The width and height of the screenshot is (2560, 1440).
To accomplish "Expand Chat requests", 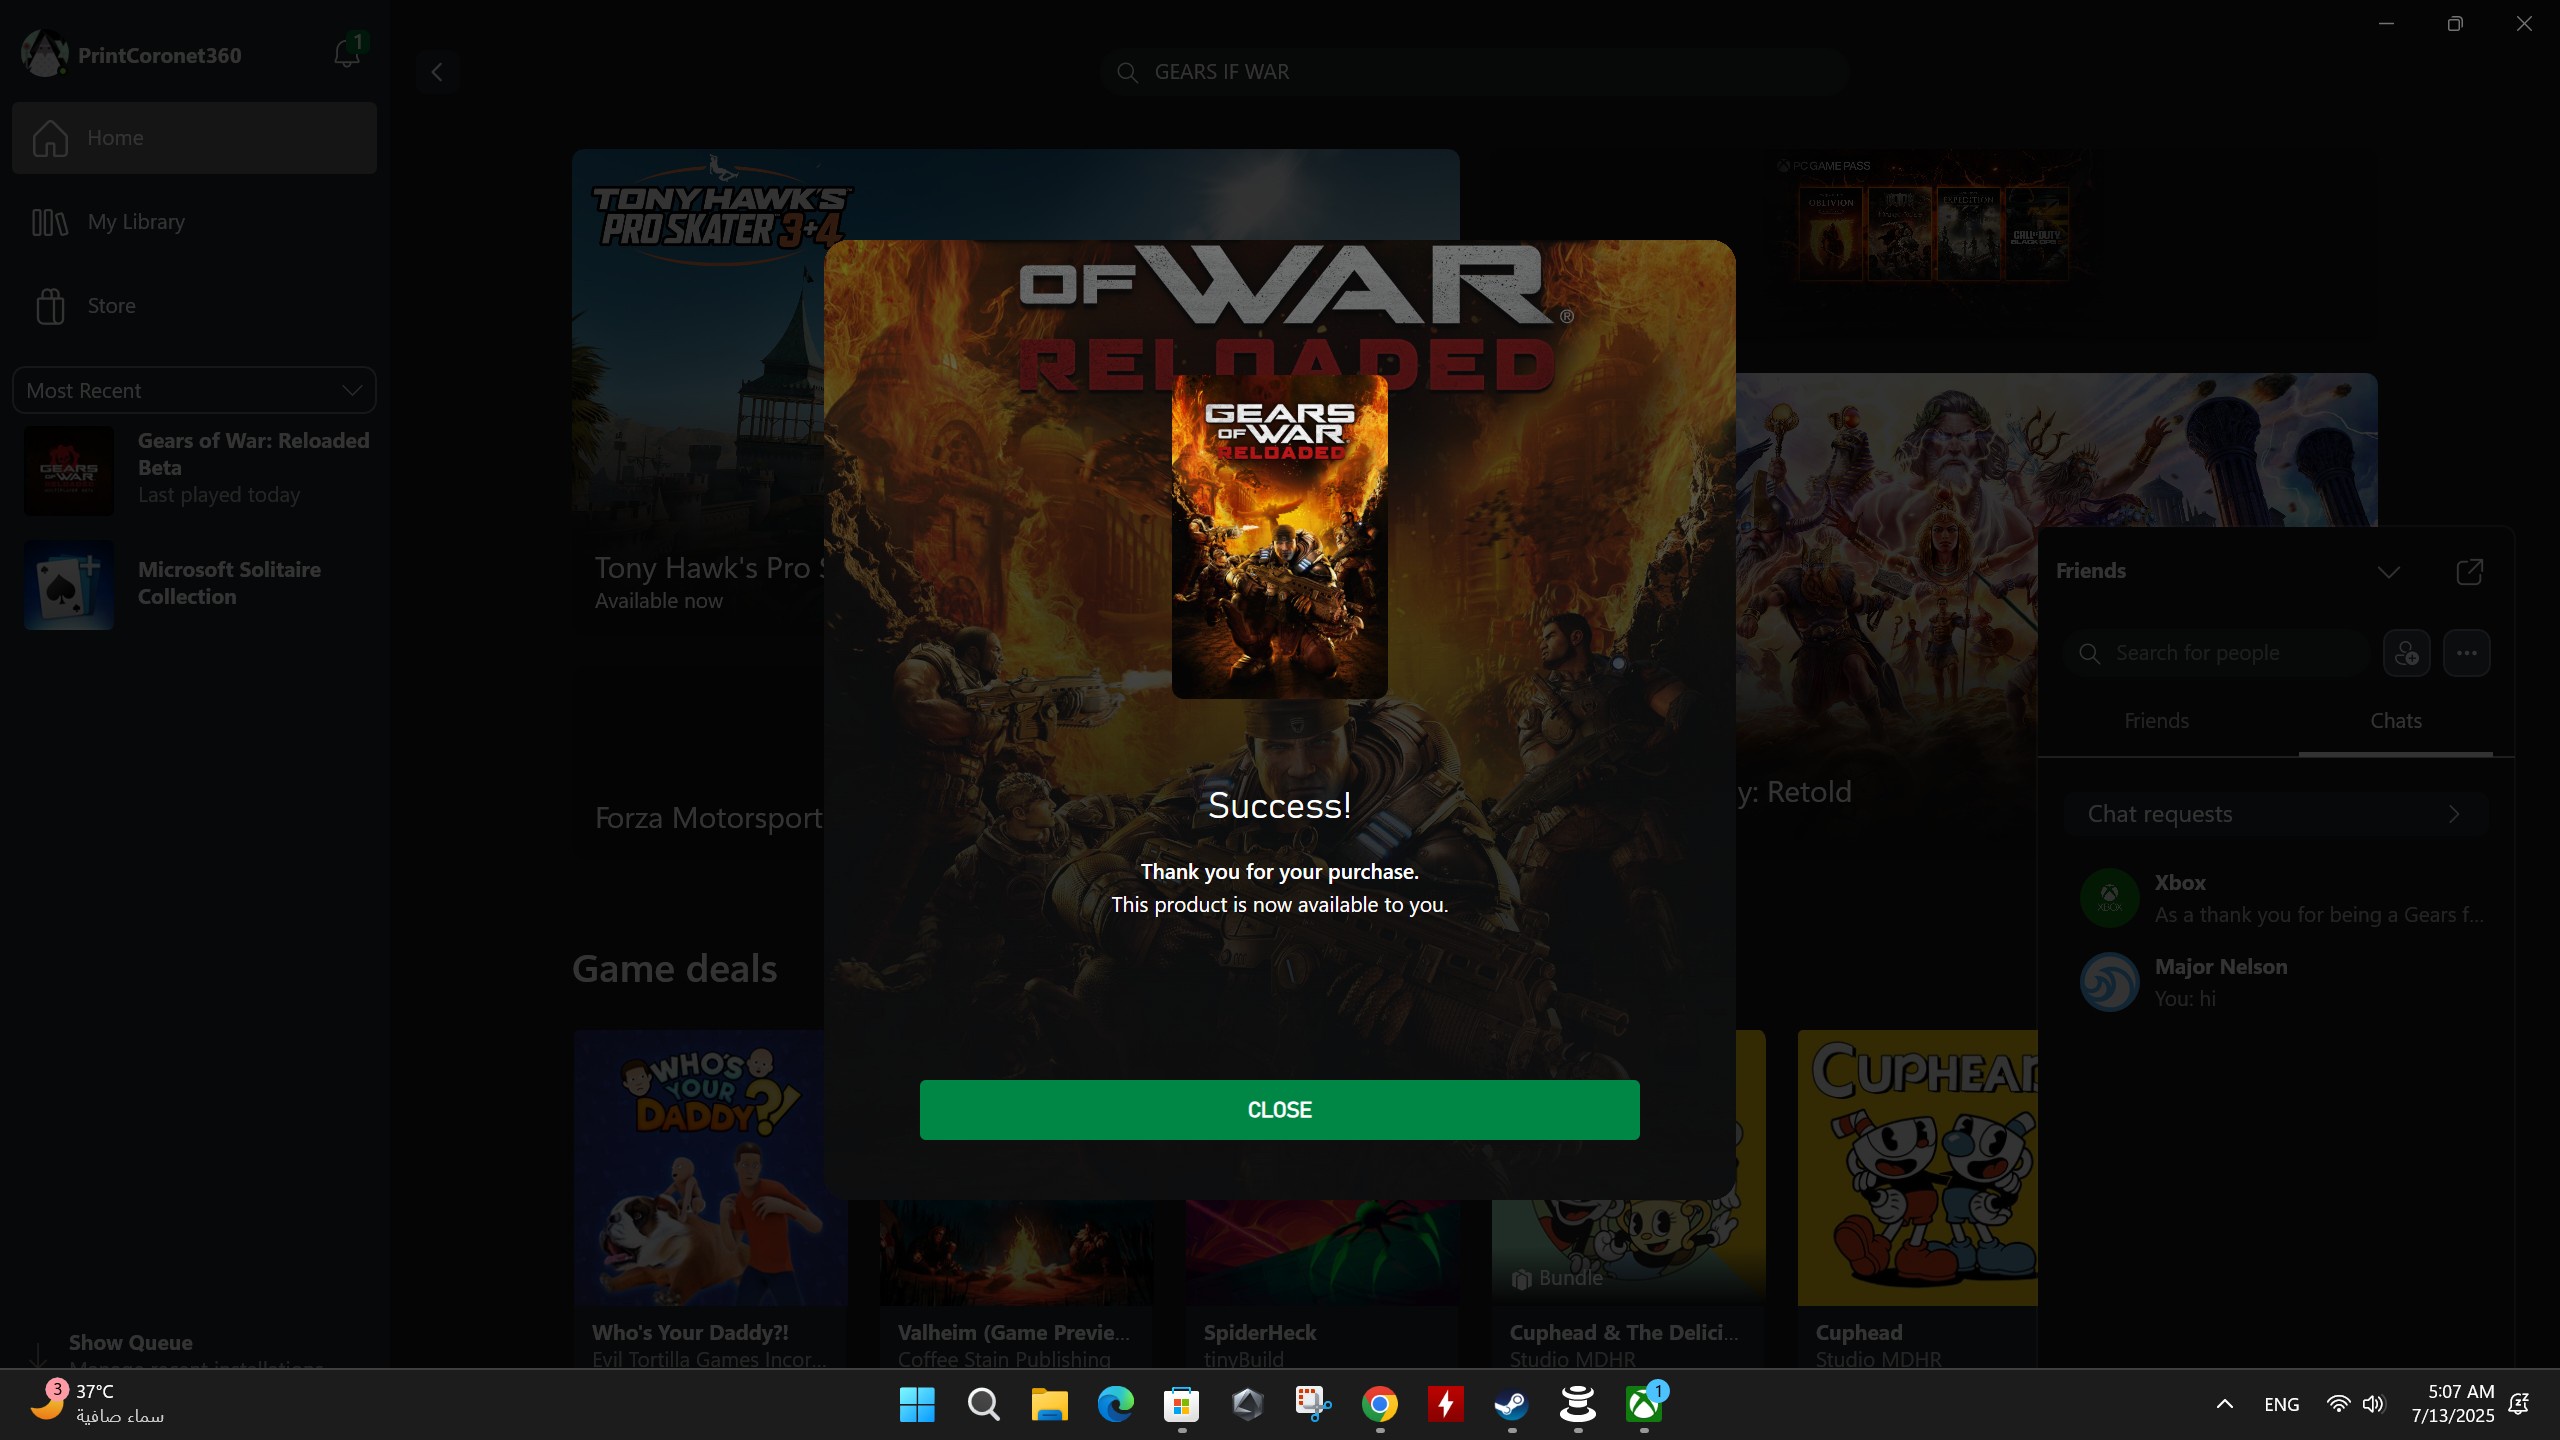I will [x=2276, y=814].
